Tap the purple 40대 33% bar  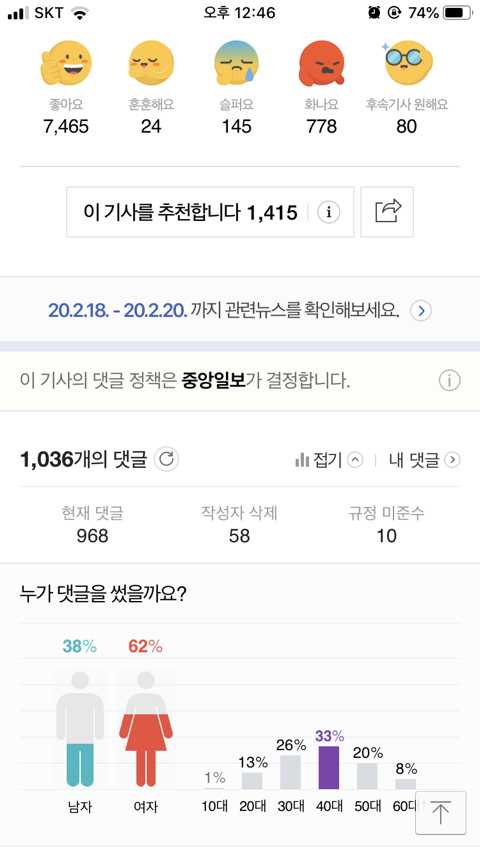click(x=329, y=767)
